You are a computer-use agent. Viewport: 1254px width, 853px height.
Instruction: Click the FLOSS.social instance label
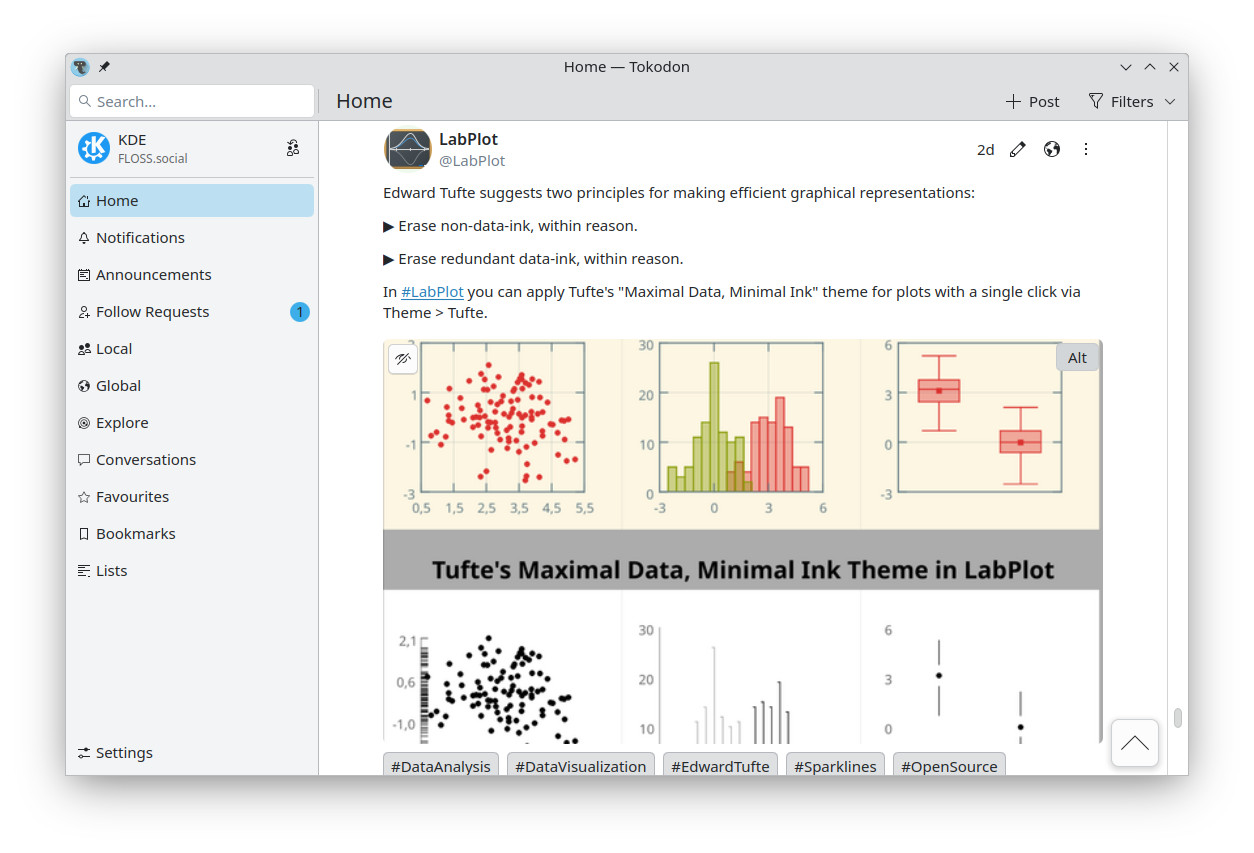[x=153, y=159]
